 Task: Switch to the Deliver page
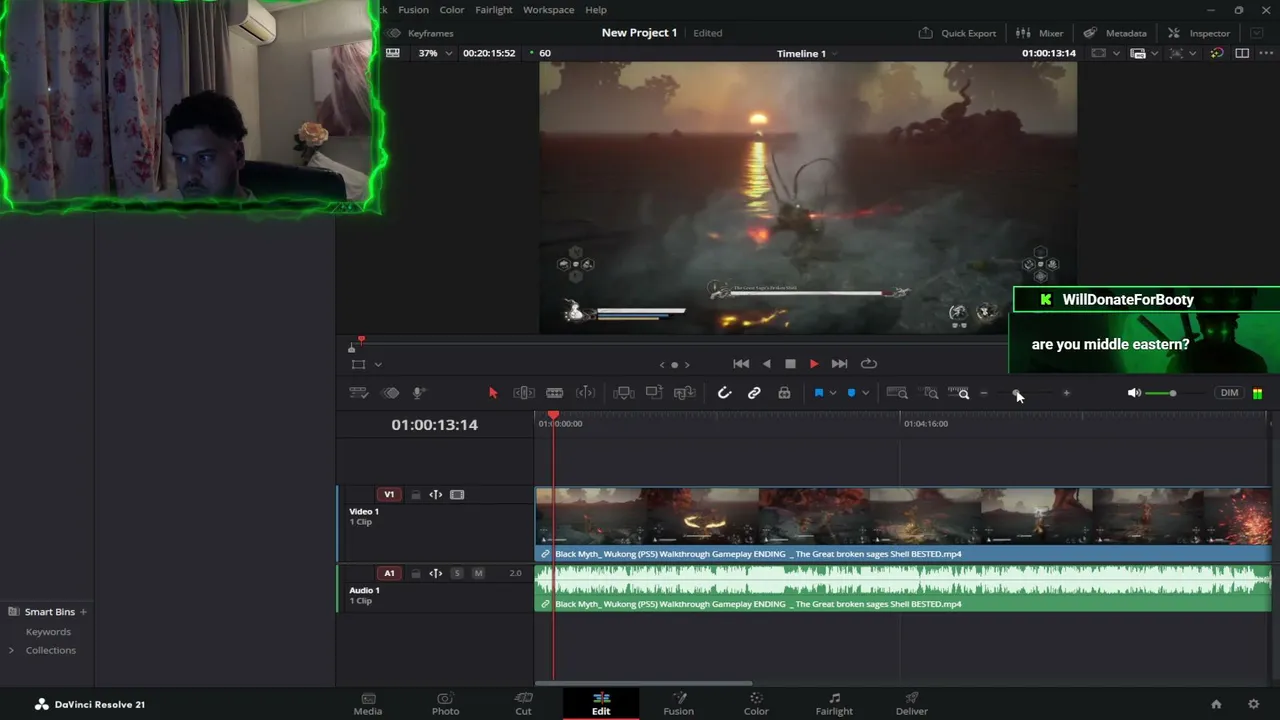pos(912,704)
